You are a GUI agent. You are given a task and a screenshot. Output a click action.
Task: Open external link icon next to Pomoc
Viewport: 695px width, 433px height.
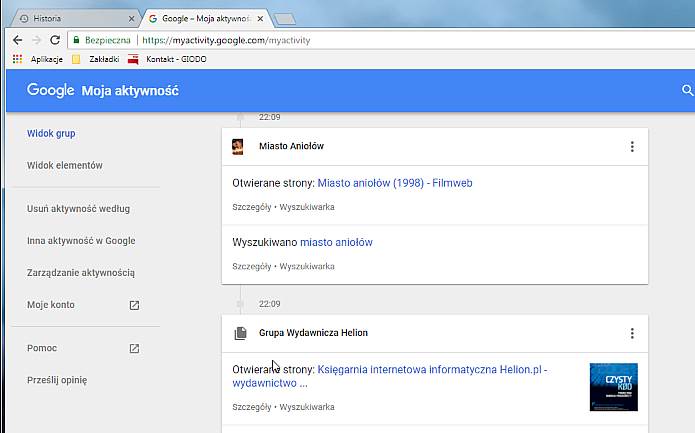tap(134, 348)
